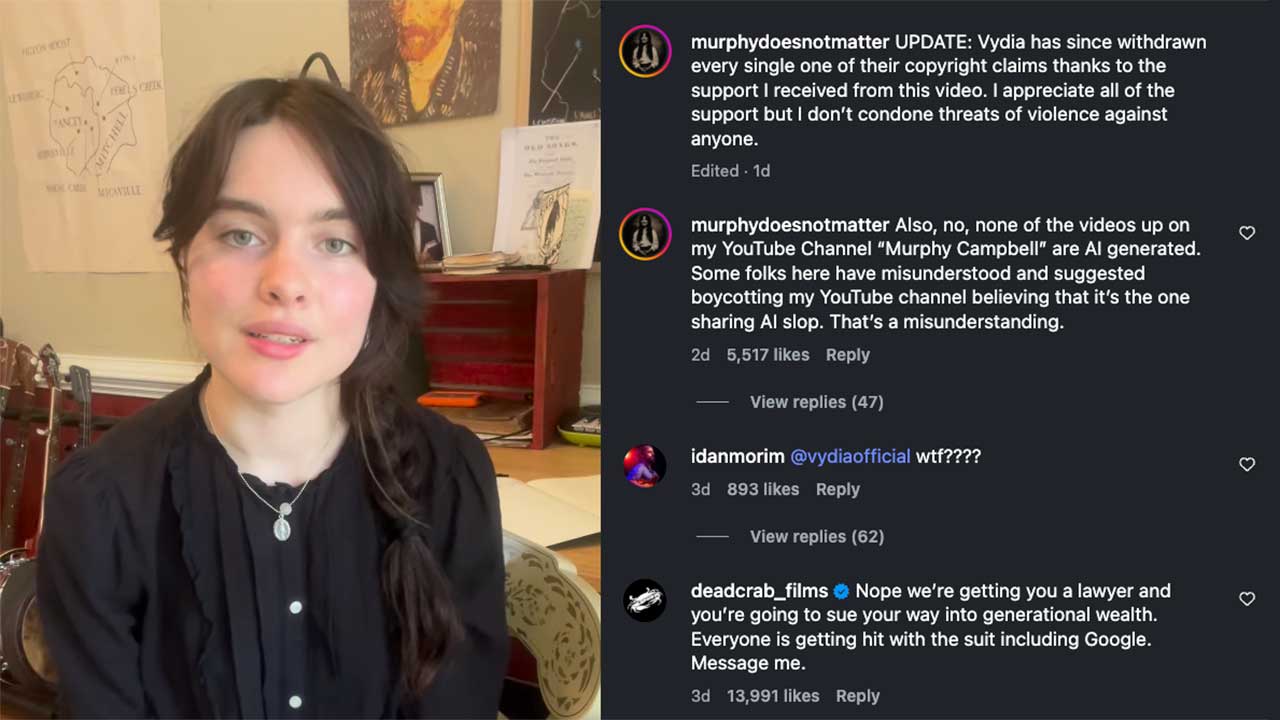Open idanmorim username link
1280x720 pixels.
737,456
